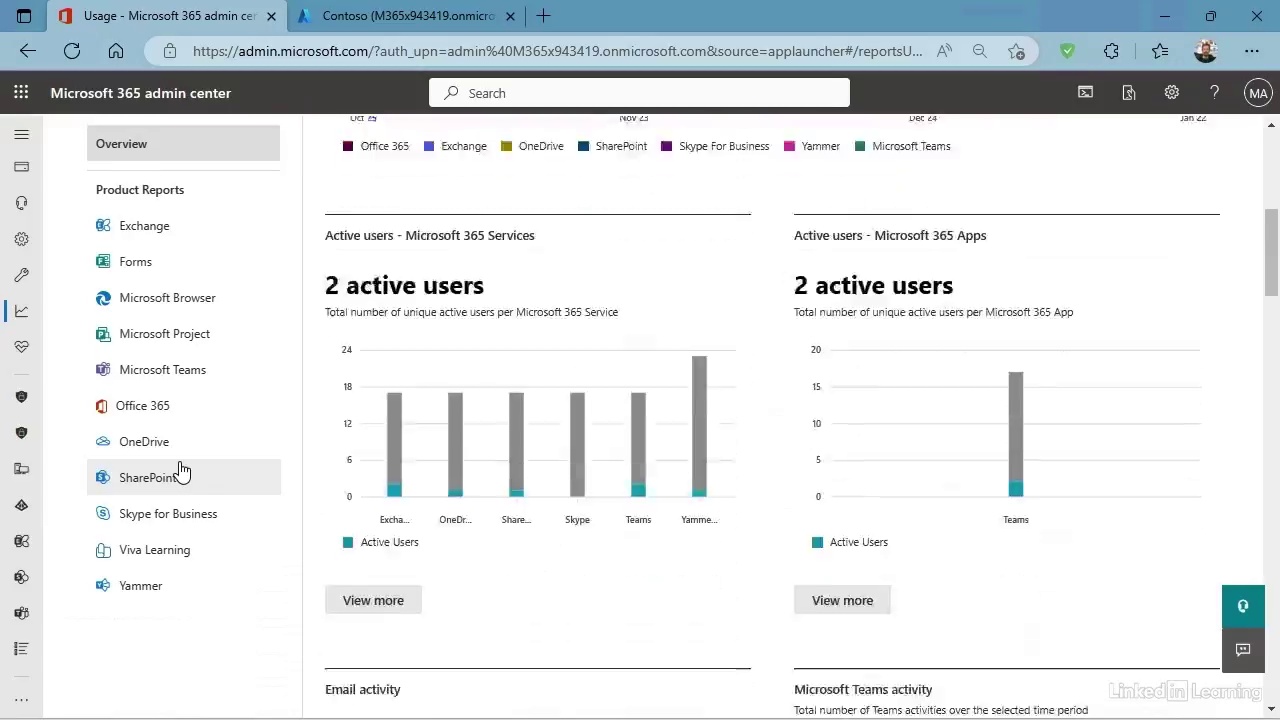This screenshot has height=720, width=1280.
Task: Refresh the browser page
Action: click(x=72, y=51)
